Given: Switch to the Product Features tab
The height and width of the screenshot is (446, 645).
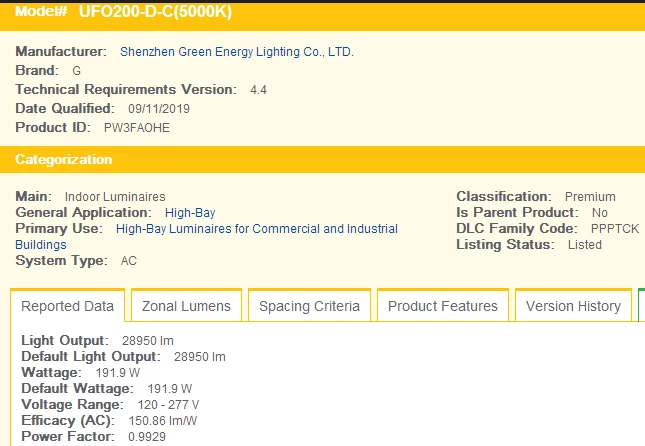Looking at the screenshot, I should pyautogui.click(x=443, y=306).
